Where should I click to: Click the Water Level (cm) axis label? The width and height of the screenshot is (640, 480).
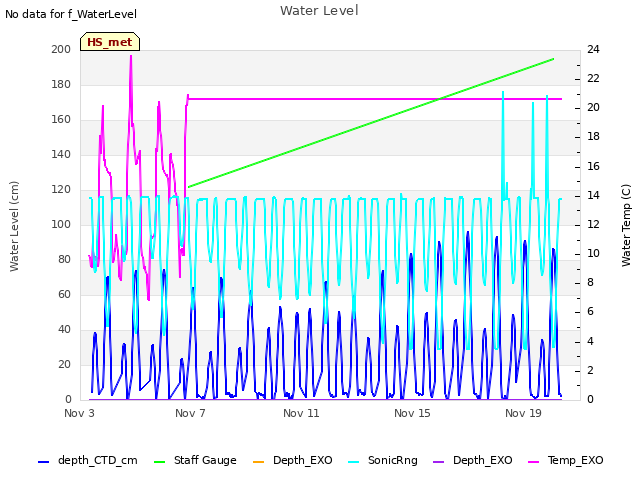(x=14, y=227)
